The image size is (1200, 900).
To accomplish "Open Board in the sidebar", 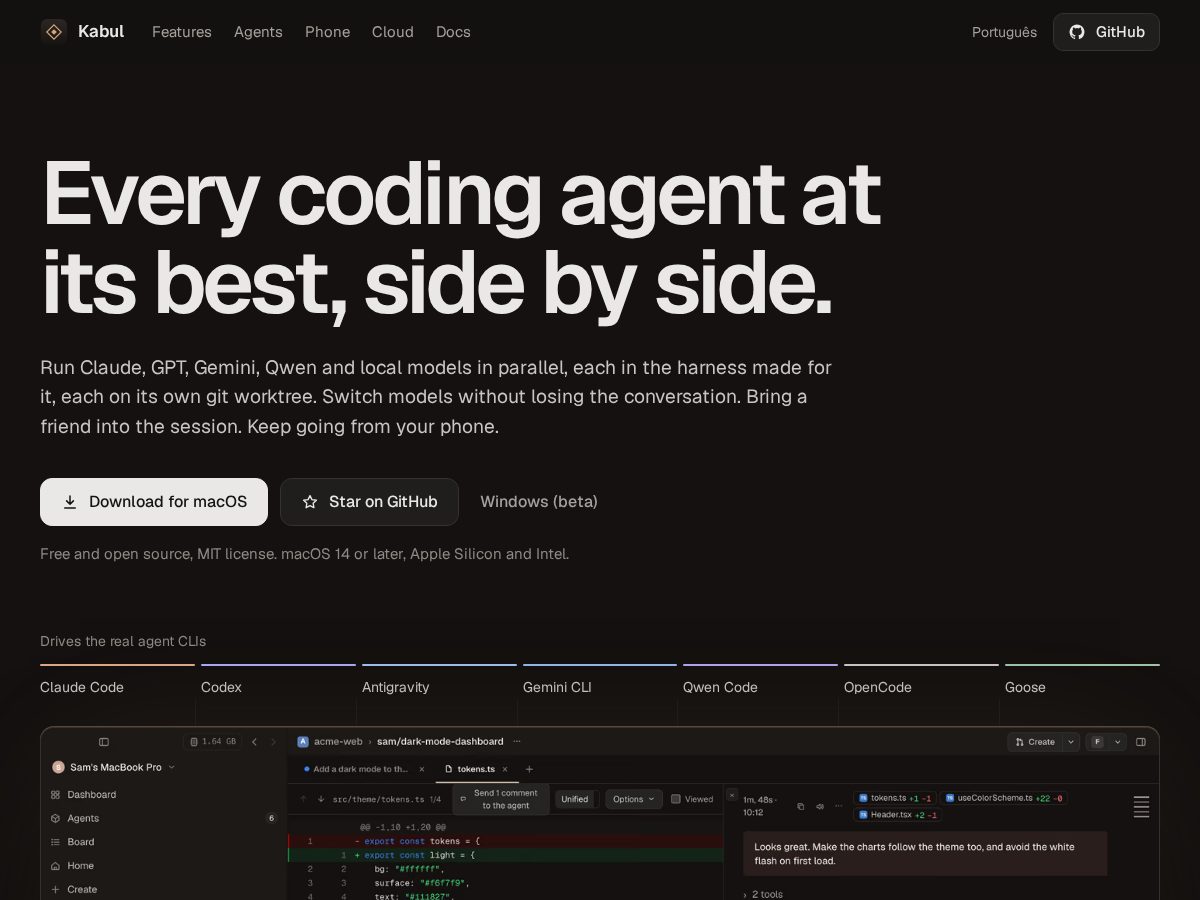I will (164, 842).
